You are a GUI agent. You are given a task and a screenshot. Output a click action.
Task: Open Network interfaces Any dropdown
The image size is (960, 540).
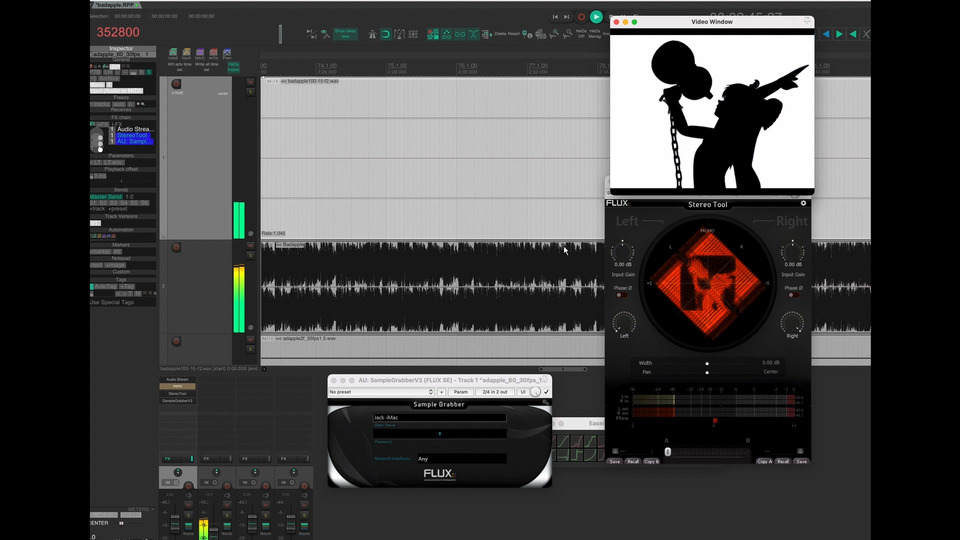[462, 459]
